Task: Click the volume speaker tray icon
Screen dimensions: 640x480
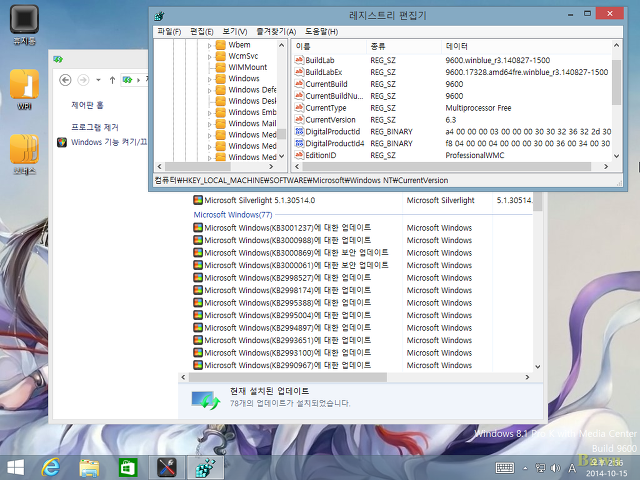Action: [x=555, y=468]
